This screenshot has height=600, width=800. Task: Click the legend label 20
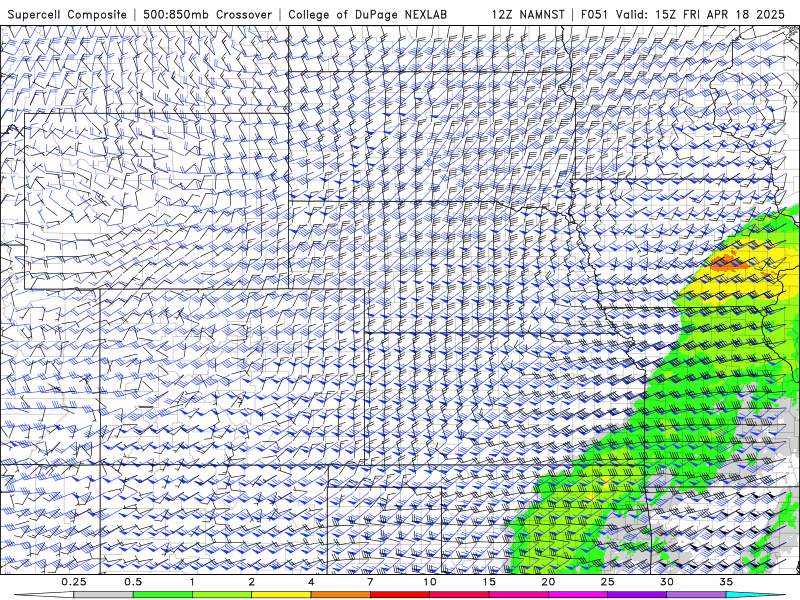click(x=548, y=582)
